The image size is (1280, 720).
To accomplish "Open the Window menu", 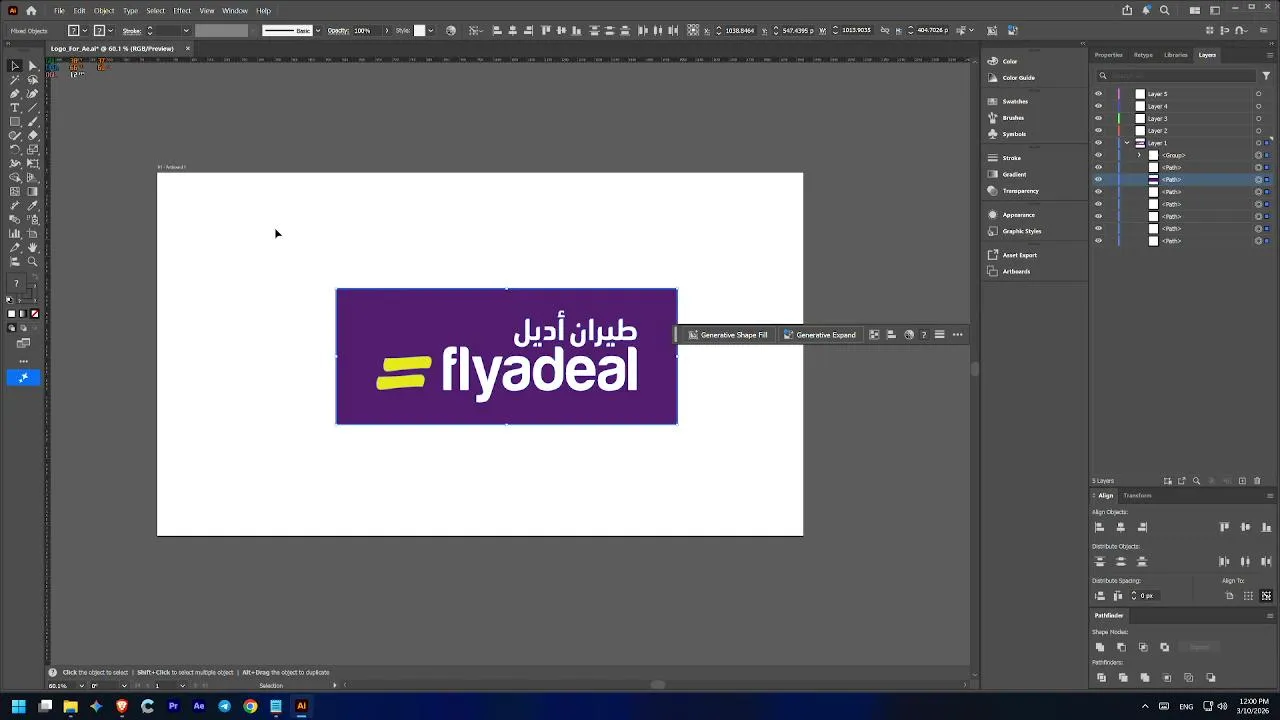I will point(235,10).
